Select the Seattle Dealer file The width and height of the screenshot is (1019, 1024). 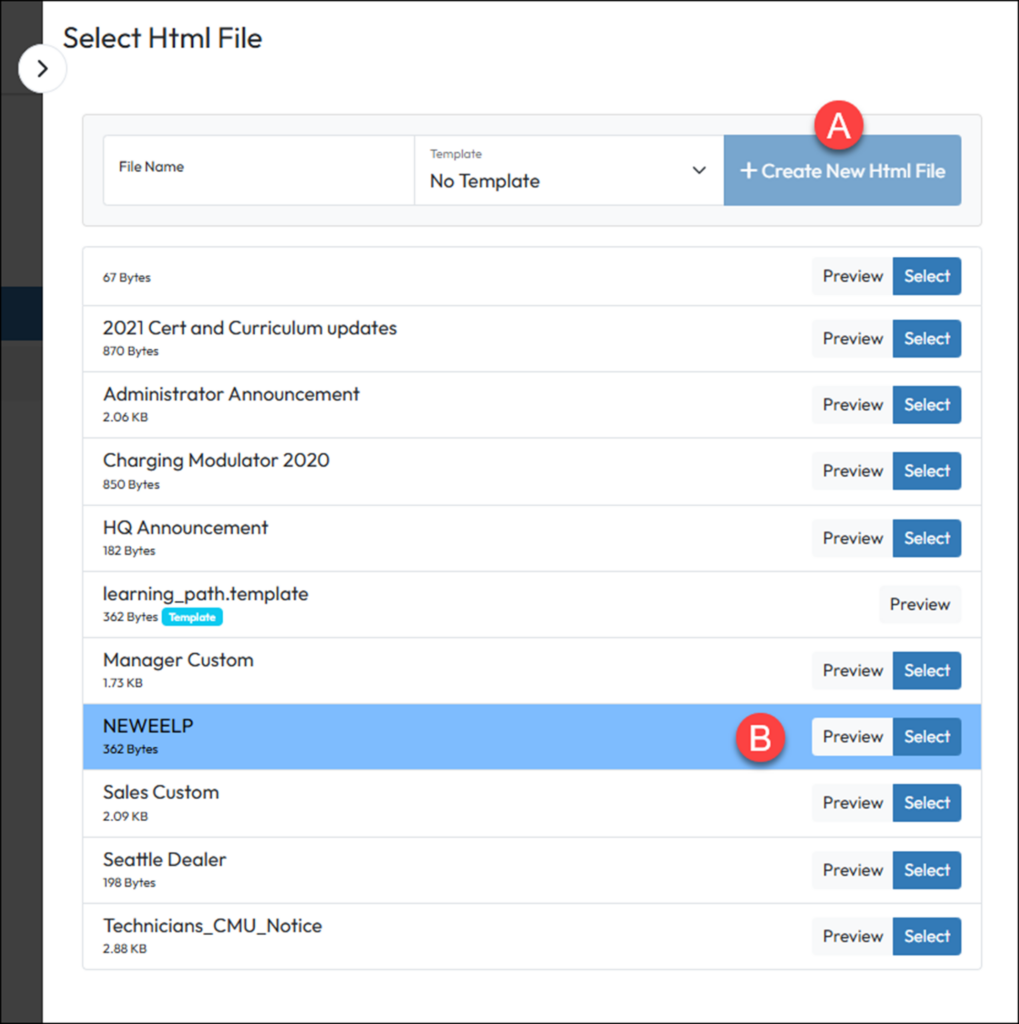[x=926, y=870]
